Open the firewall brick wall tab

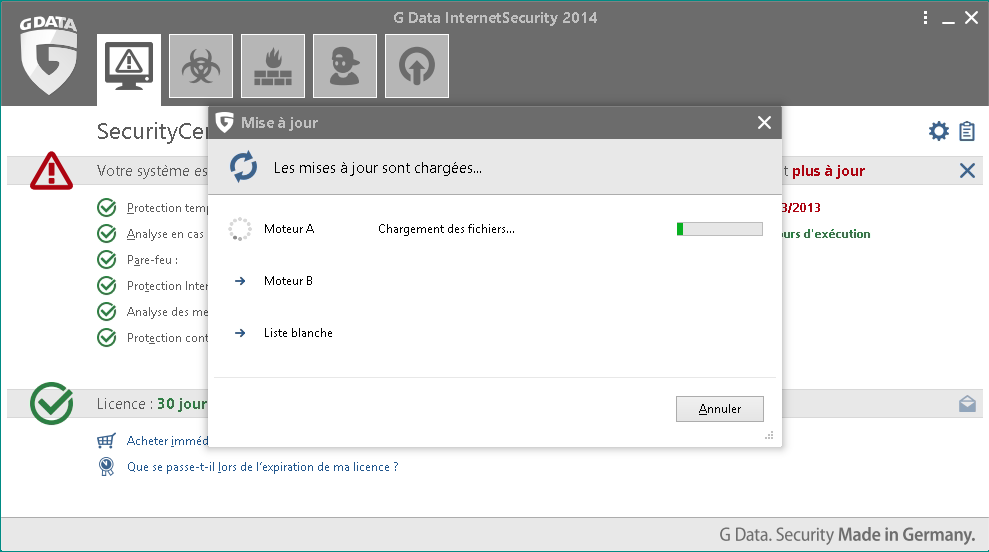pyautogui.click(x=273, y=66)
